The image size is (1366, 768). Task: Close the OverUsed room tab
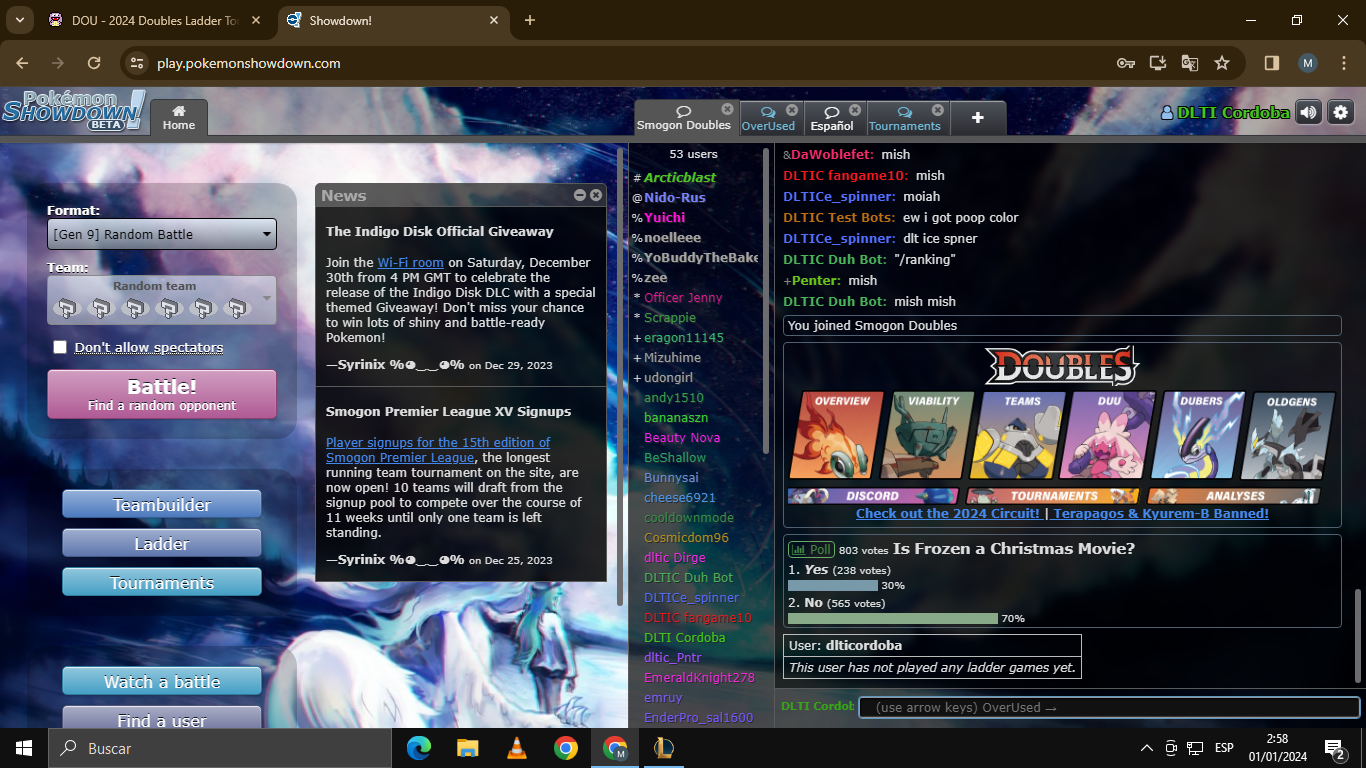[x=792, y=110]
